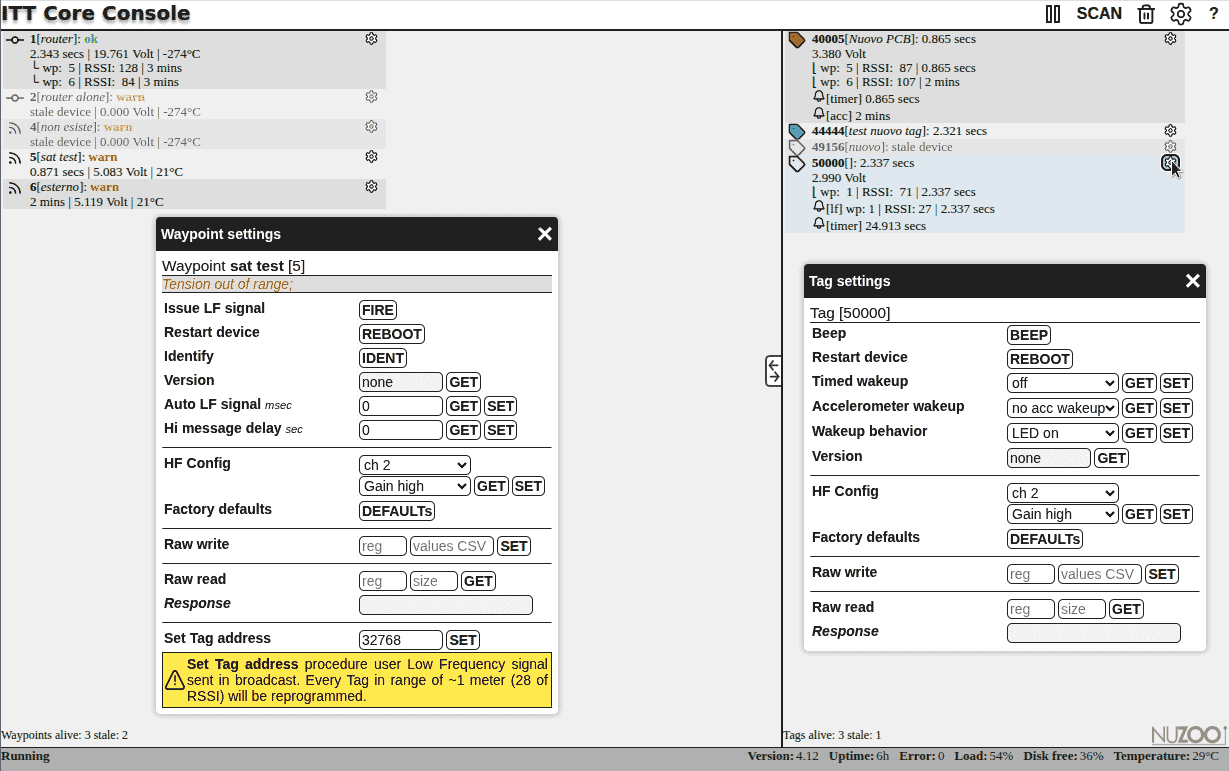Click 'Tags alive: 3 stale: 1' text
Image resolution: width=1229 pixels, height=771 pixels.
[832, 735]
